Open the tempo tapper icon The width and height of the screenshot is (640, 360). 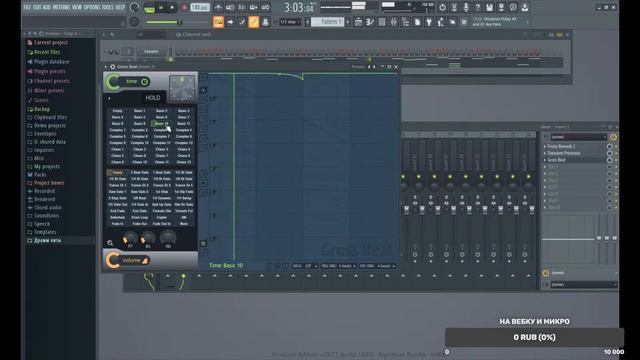(x=441, y=22)
